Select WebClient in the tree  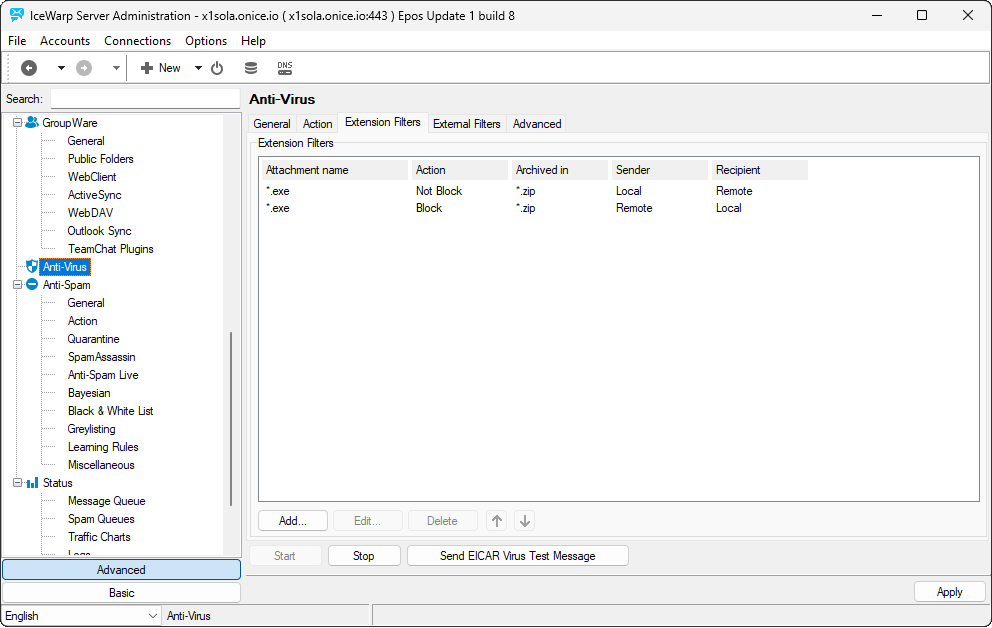[x=92, y=177]
